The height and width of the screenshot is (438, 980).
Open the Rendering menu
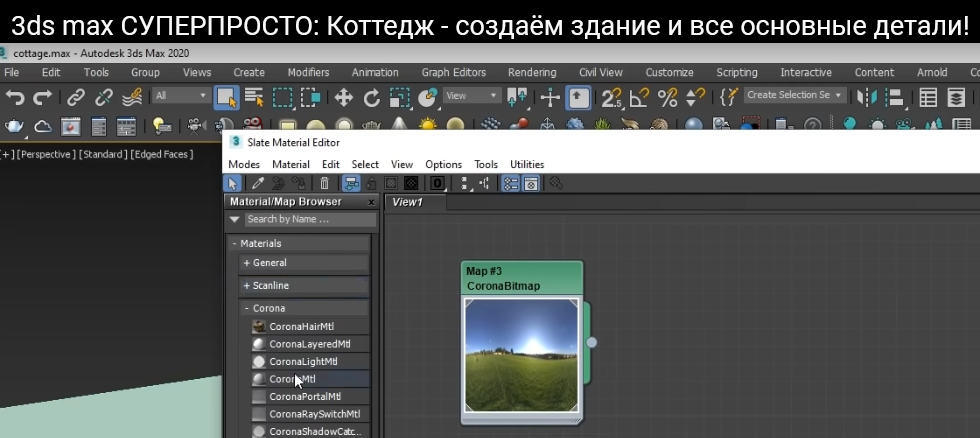coord(532,72)
